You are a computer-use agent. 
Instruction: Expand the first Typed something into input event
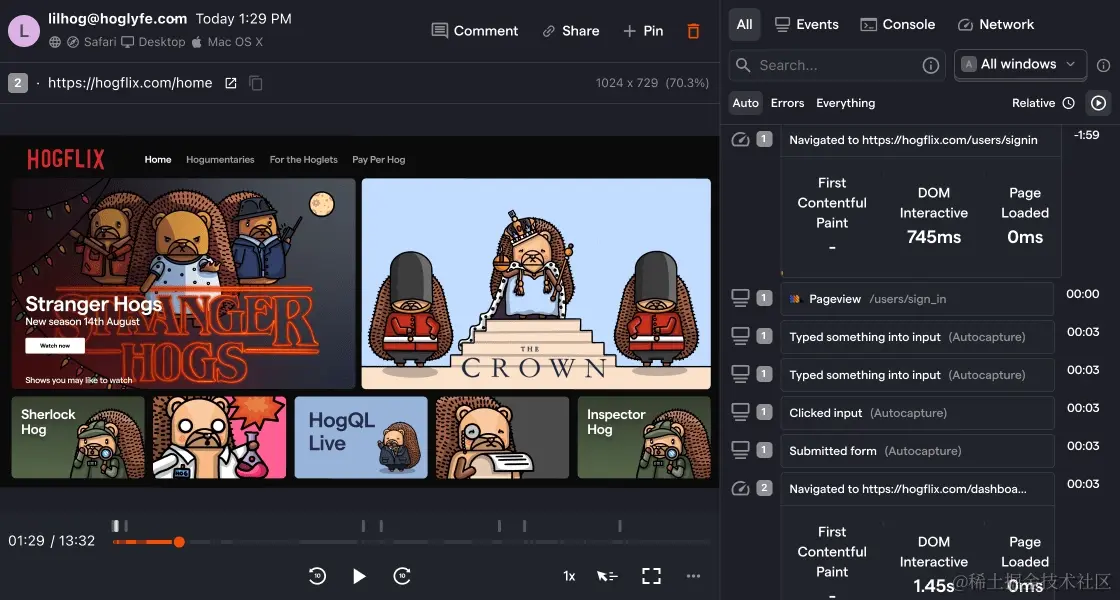click(917, 337)
